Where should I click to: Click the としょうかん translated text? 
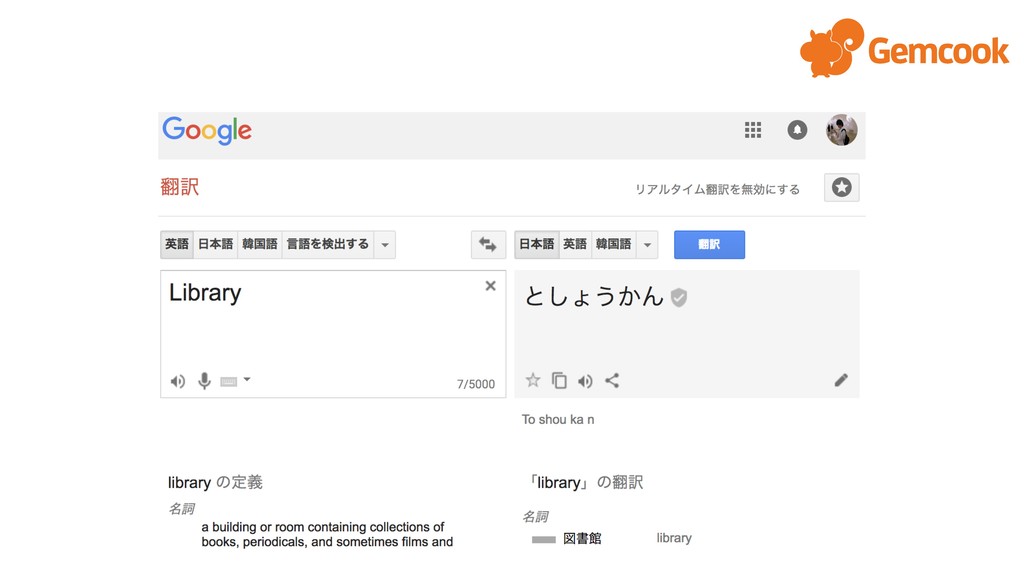coord(594,296)
